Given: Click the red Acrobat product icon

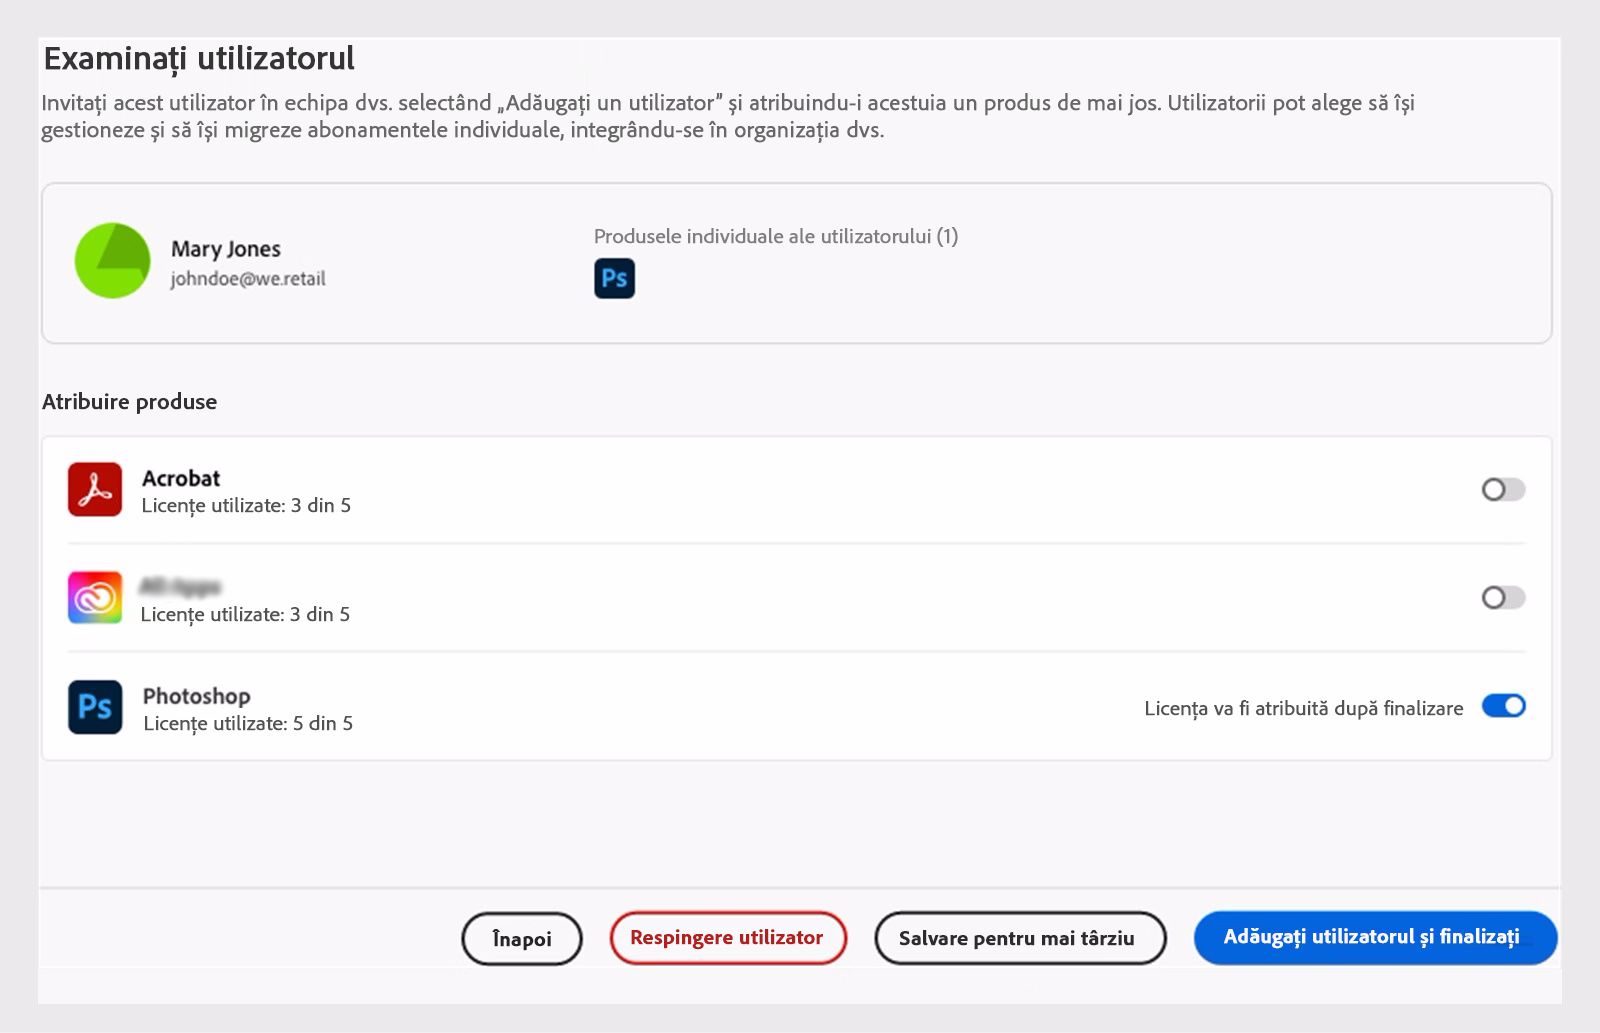Looking at the screenshot, I should pos(95,489).
